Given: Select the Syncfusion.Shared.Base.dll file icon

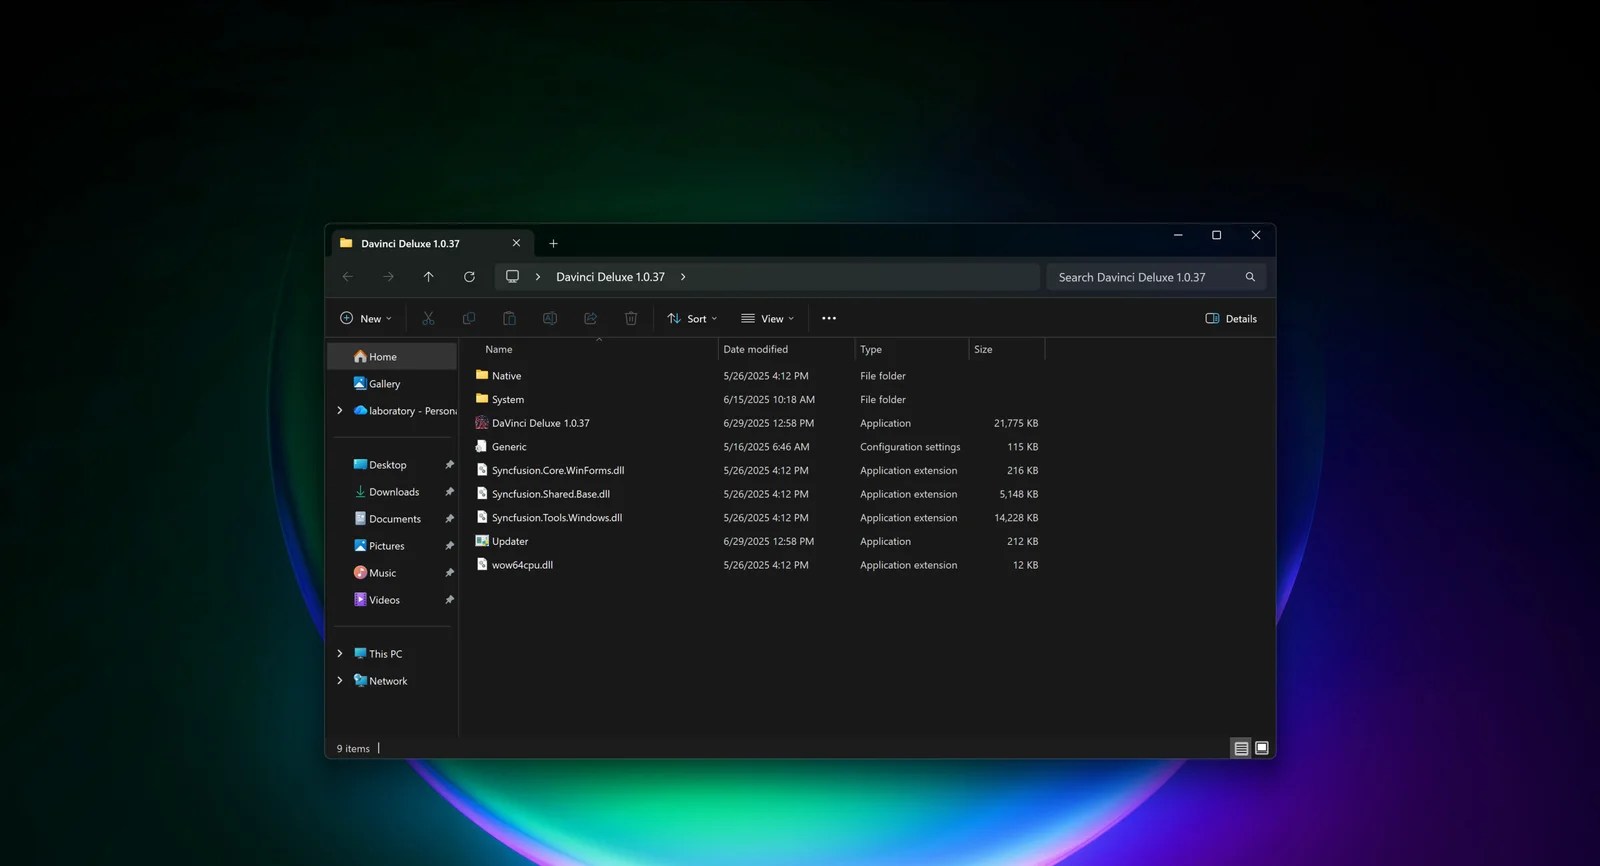Looking at the screenshot, I should [482, 494].
